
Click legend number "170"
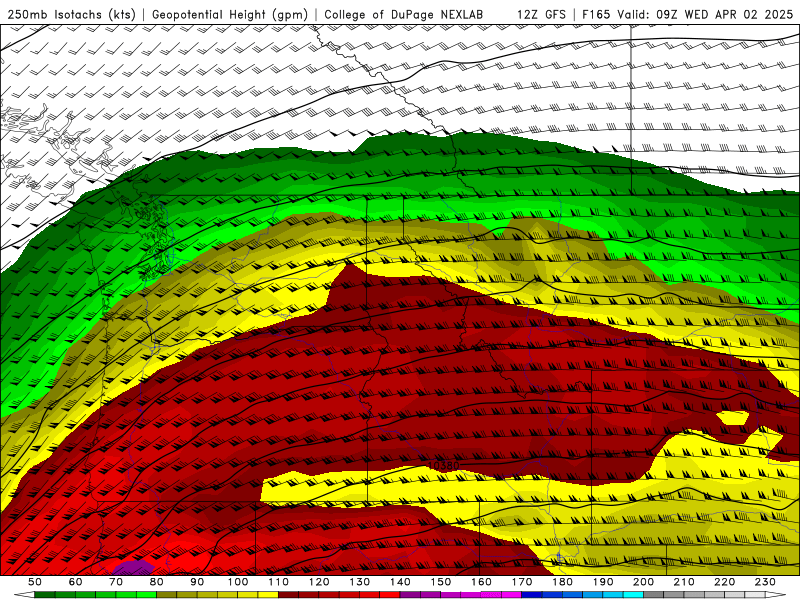[522, 582]
